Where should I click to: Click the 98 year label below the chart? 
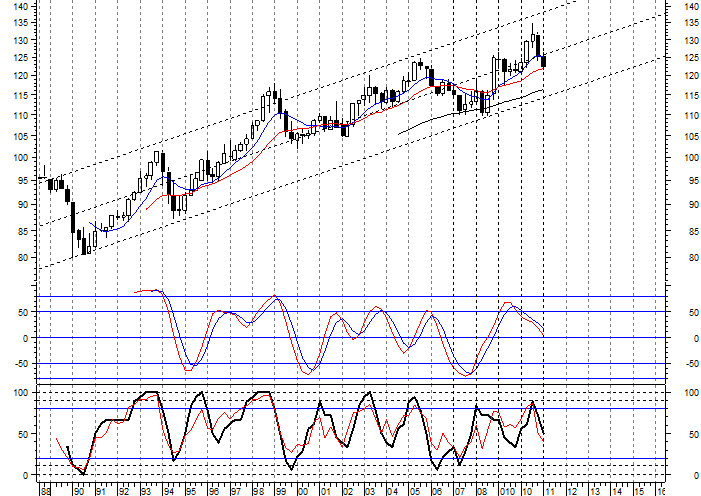coord(258,492)
